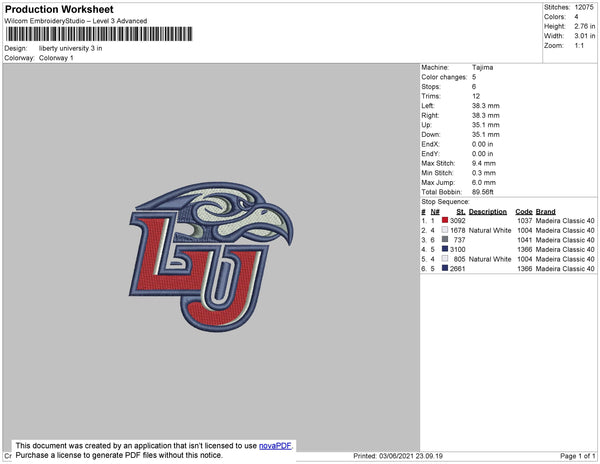Choose the white swatch beside stitch count 805
The height and width of the screenshot is (464, 600).
pyautogui.click(x=445, y=259)
